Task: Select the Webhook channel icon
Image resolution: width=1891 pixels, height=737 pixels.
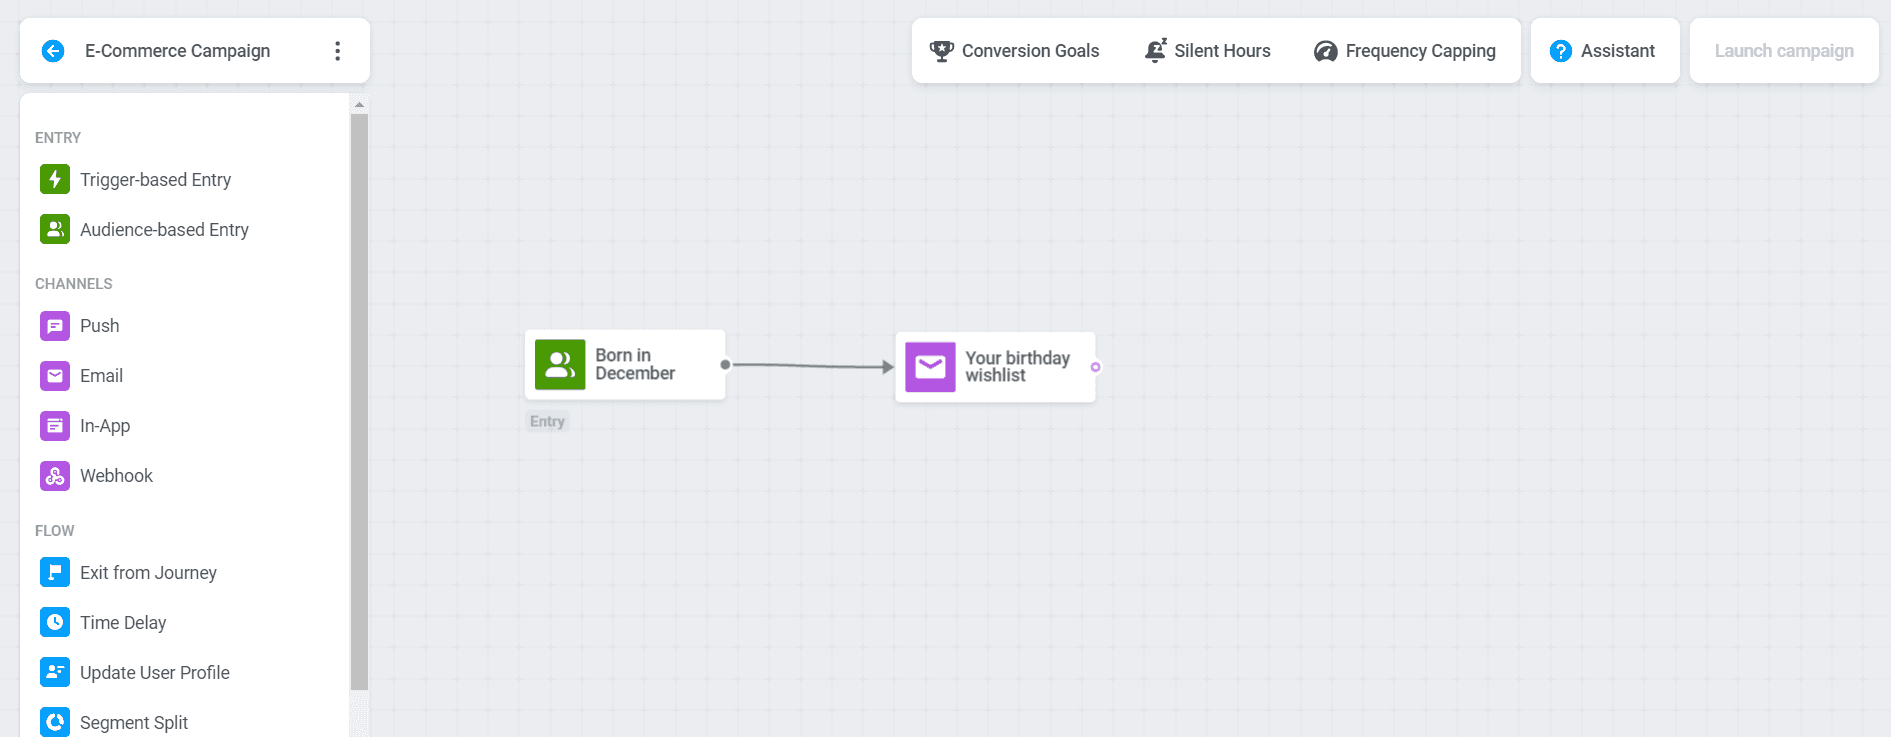Action: click(x=55, y=476)
